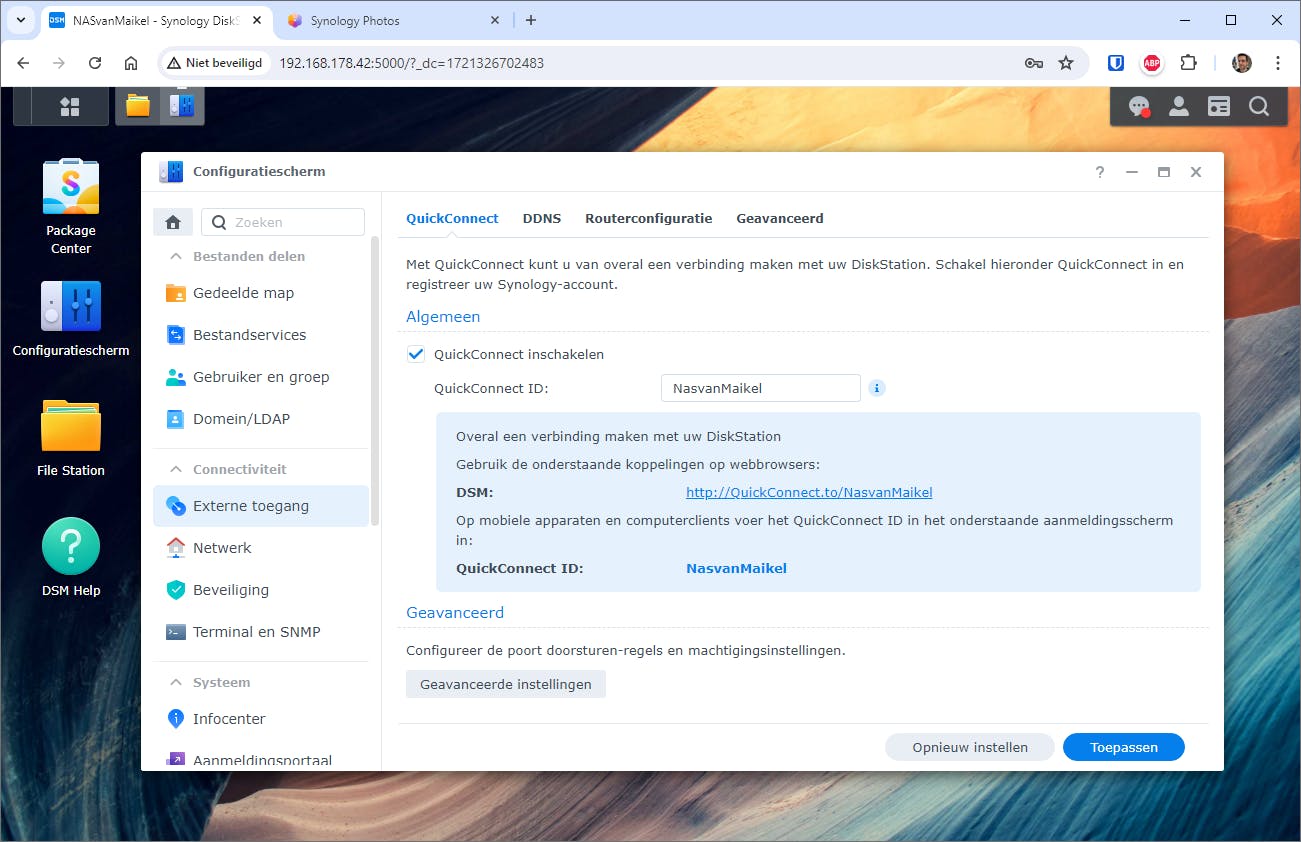
Task: Open the DSM widgets panel icon
Action: [1219, 106]
